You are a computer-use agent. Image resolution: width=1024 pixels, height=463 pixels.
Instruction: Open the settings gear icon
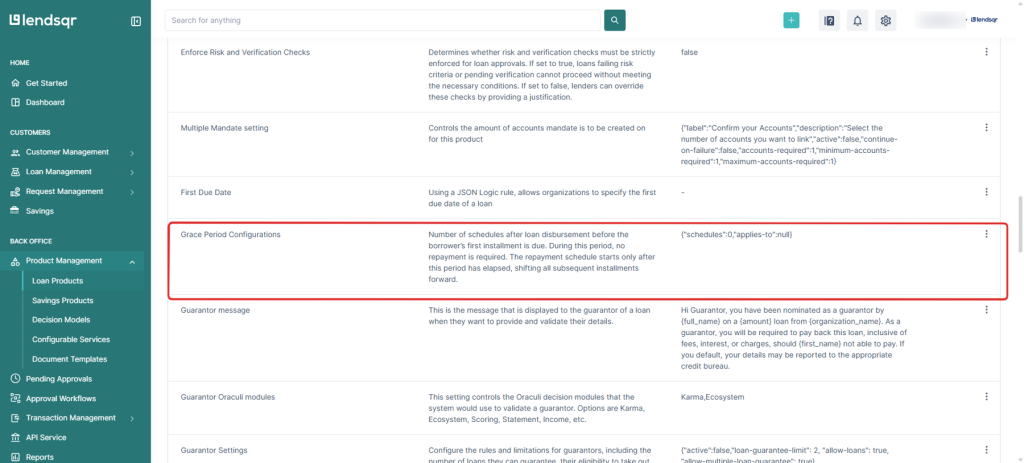pyautogui.click(x=885, y=20)
